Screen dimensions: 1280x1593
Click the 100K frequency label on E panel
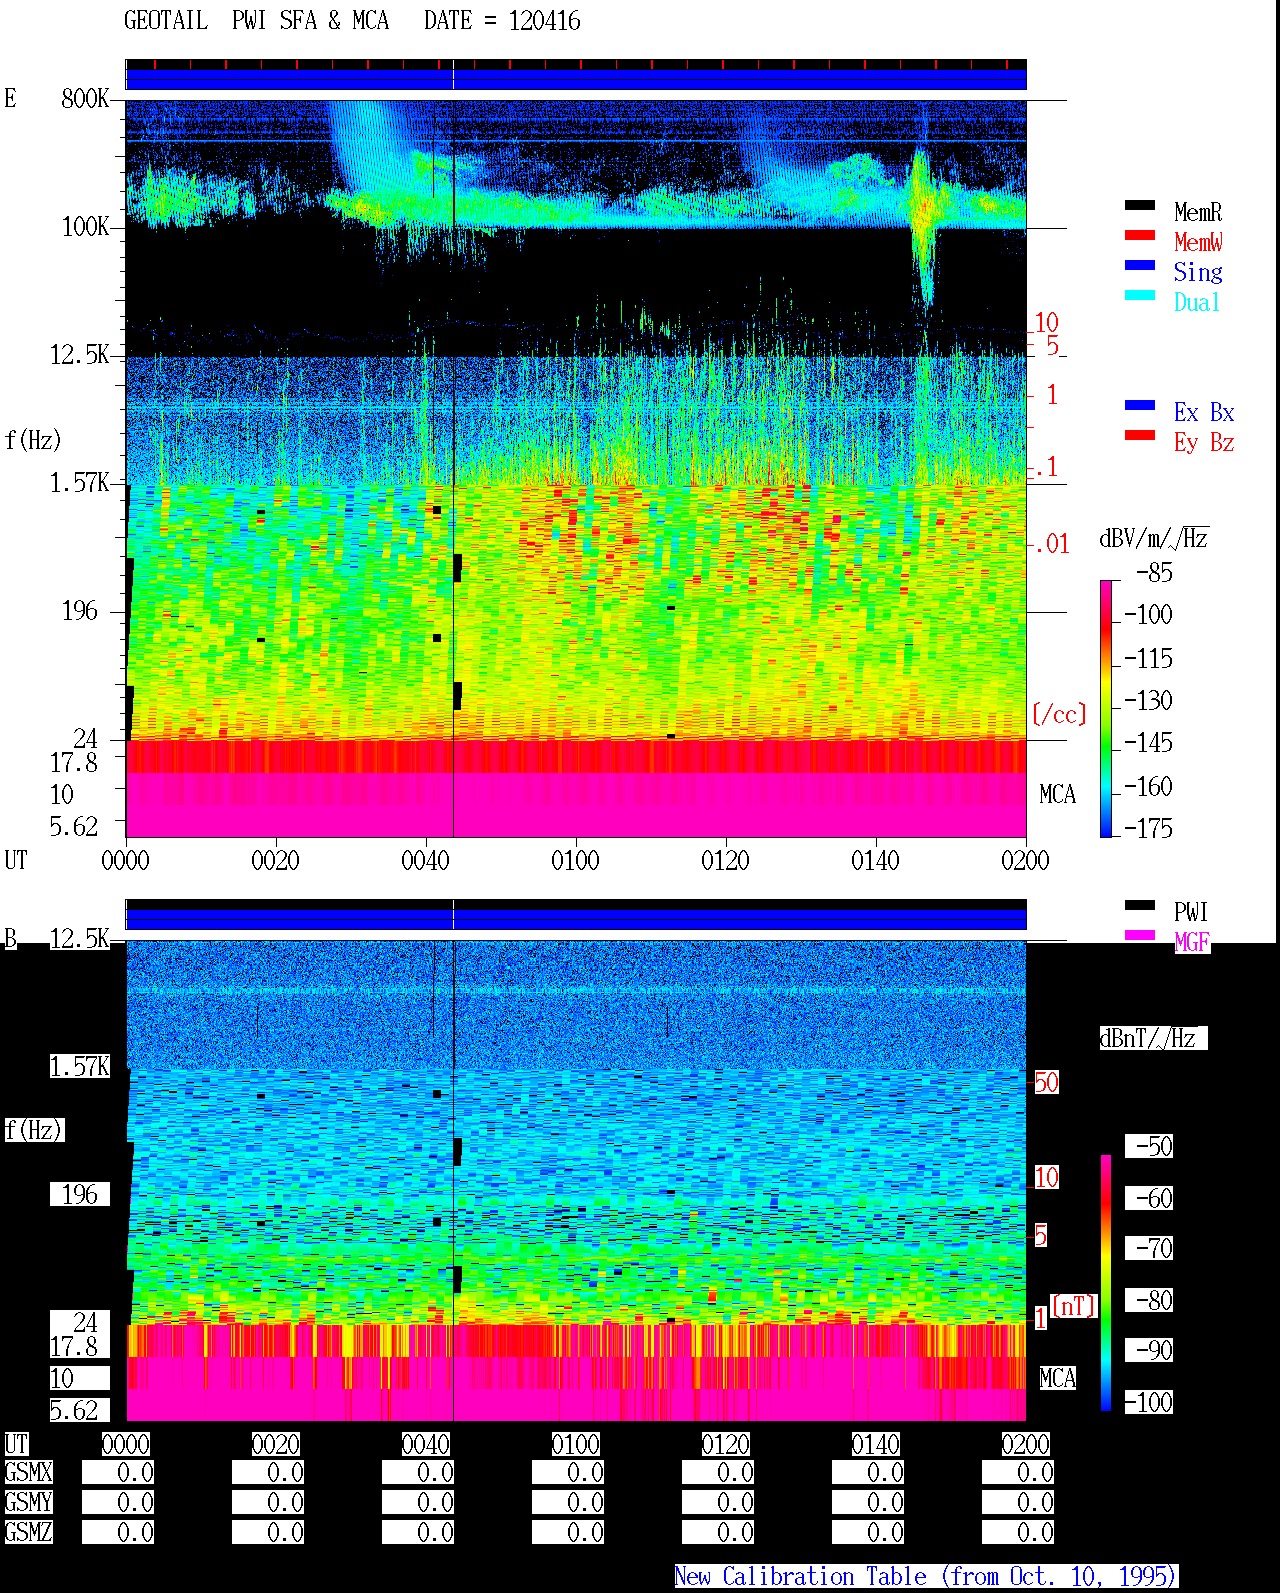click(85, 226)
